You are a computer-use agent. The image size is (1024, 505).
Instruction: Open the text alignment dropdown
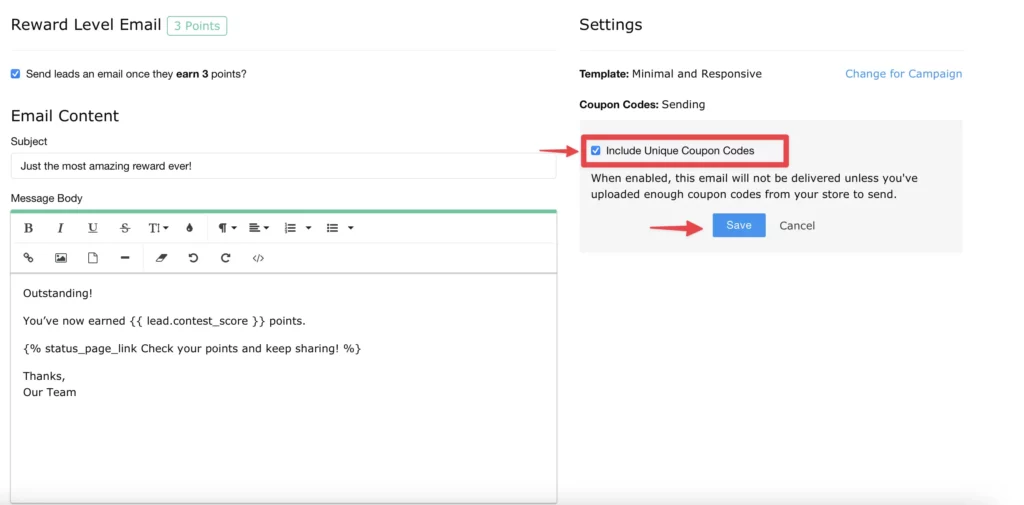259,228
